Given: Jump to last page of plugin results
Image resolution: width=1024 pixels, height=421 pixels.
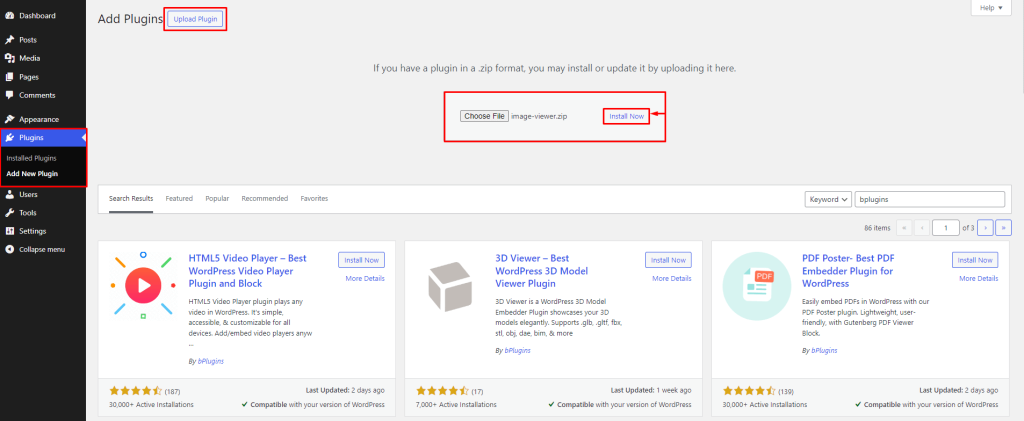Looking at the screenshot, I should click(1003, 227).
